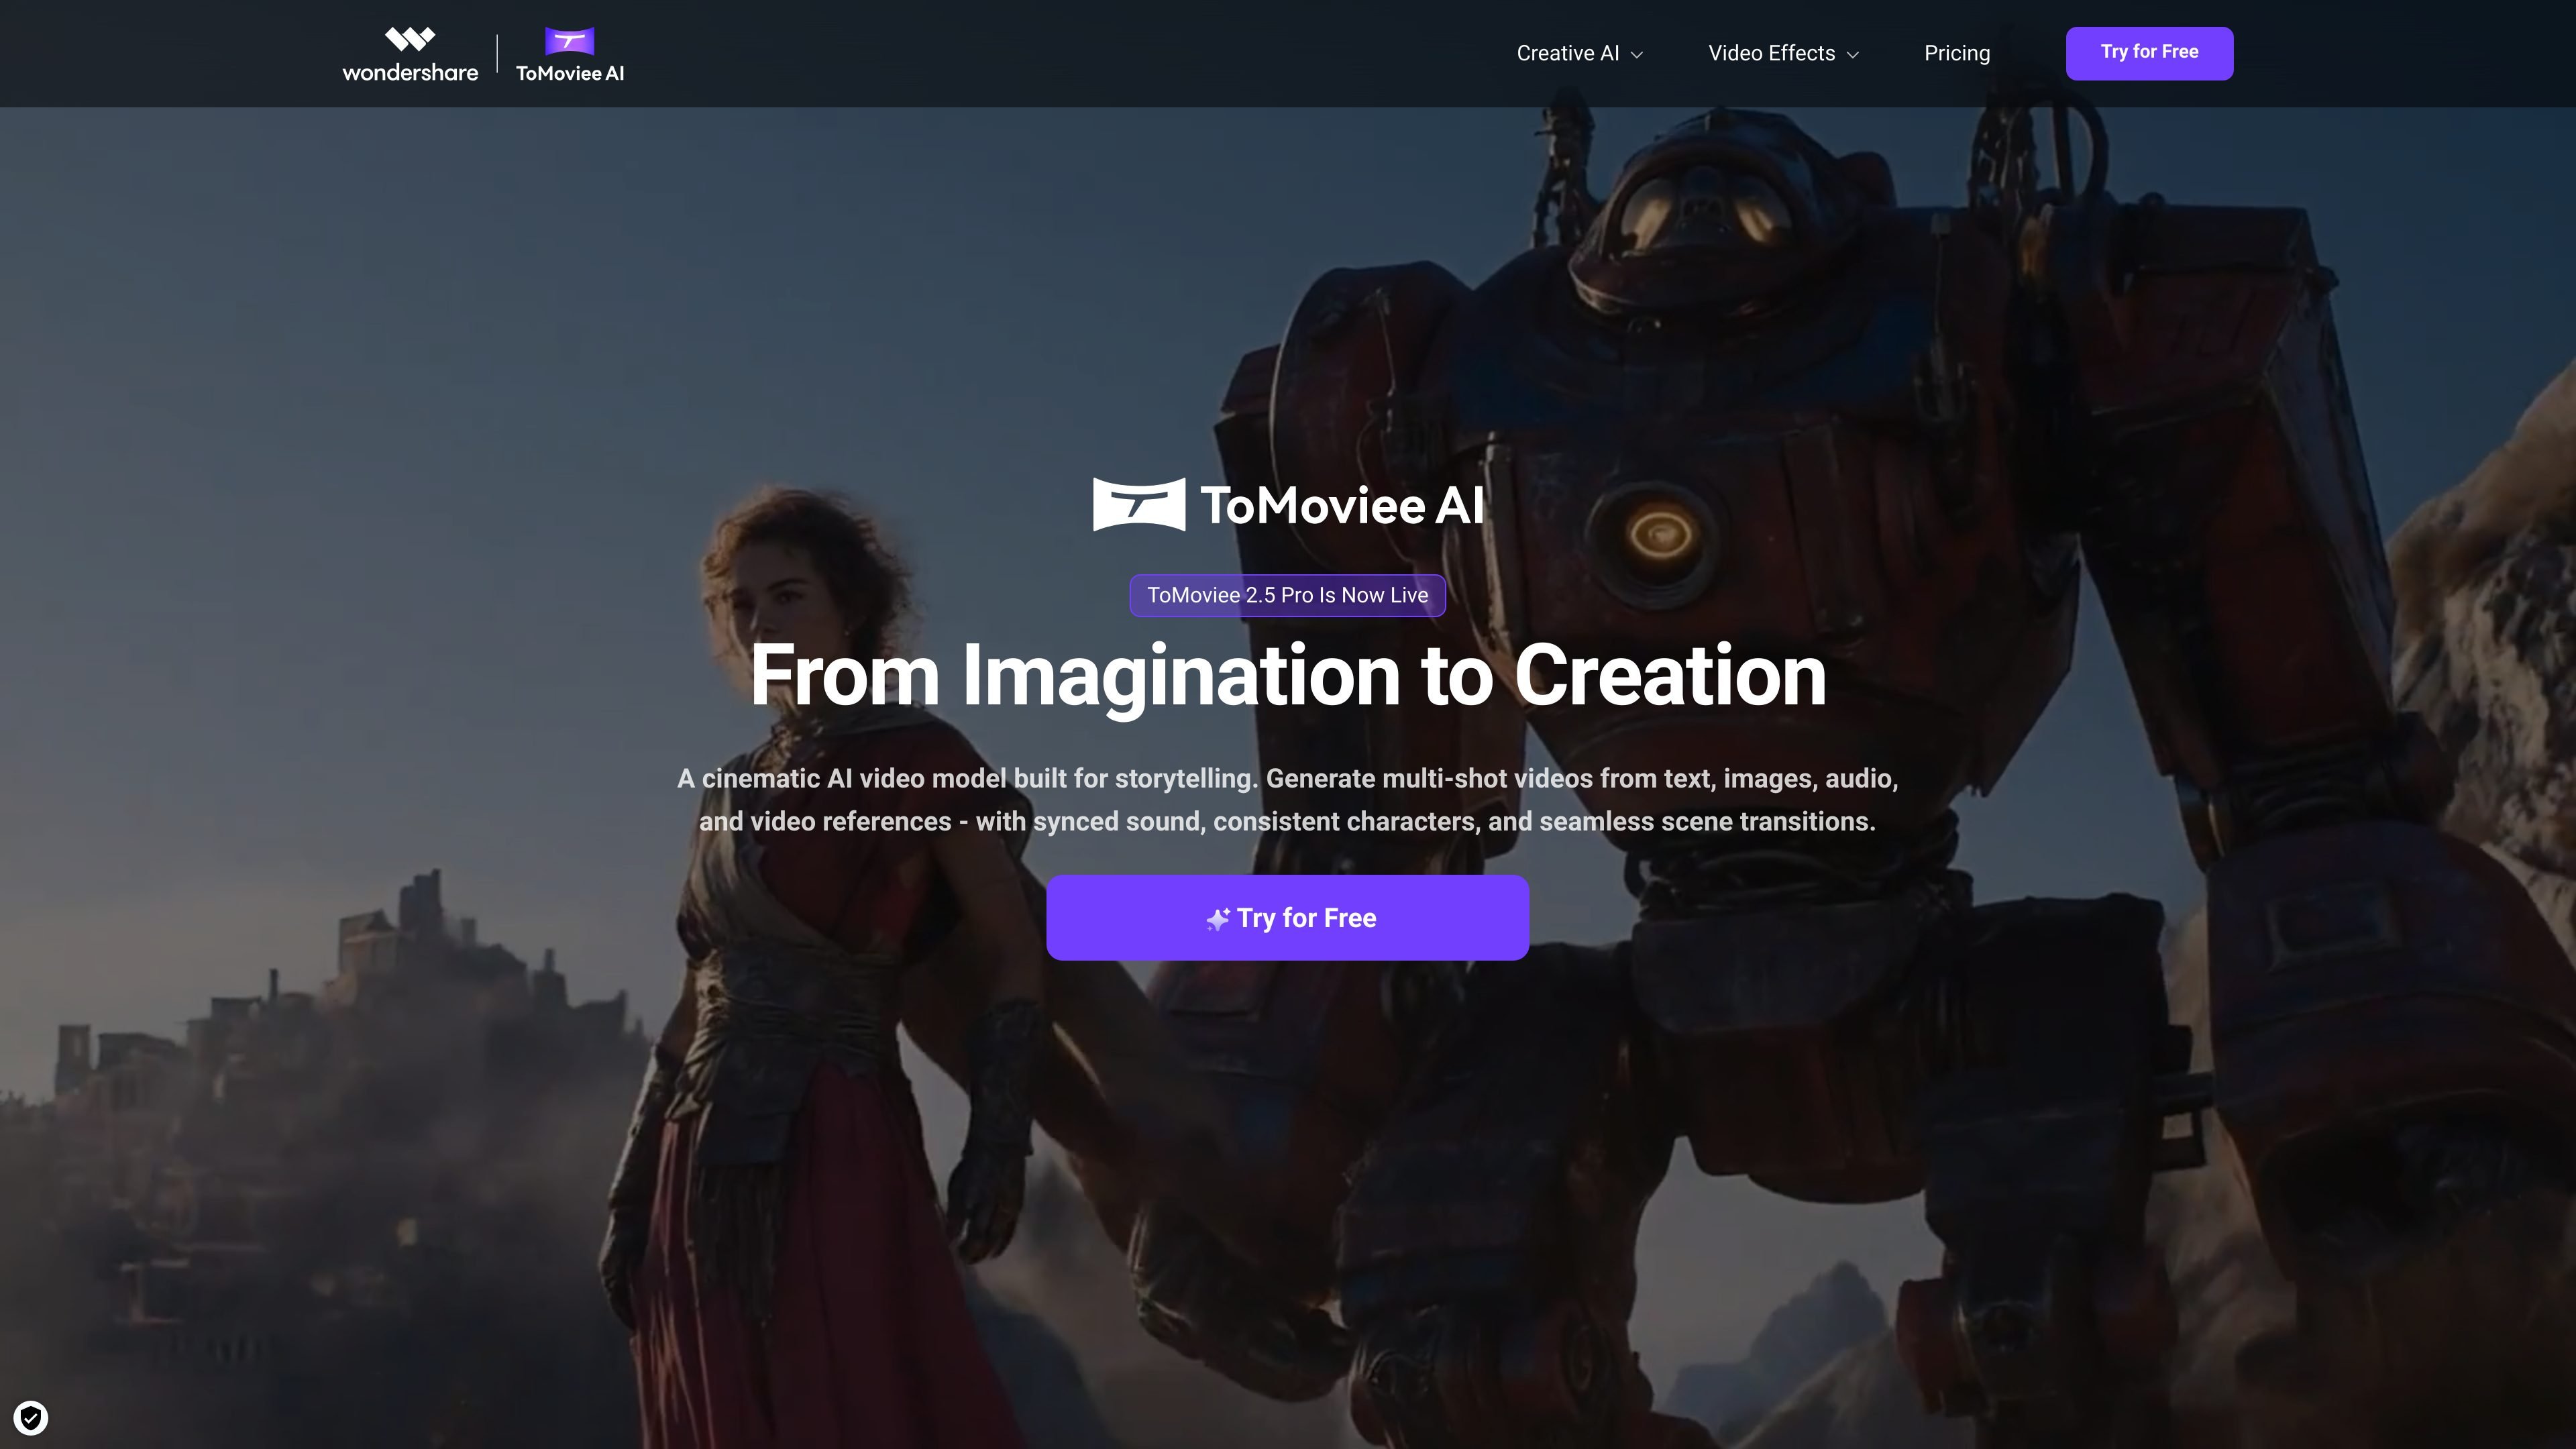This screenshot has width=2576, height=1449.
Task: Go to the Pricing page
Action: 1957,53
